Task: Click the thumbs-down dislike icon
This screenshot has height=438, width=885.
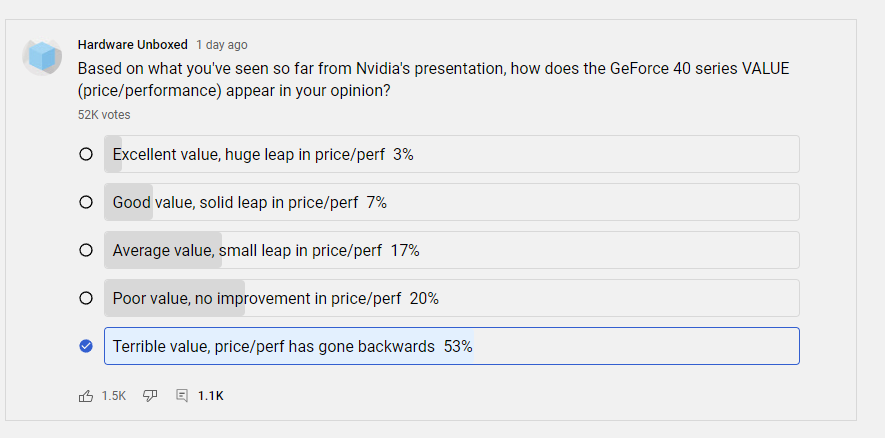Action: click(x=150, y=396)
